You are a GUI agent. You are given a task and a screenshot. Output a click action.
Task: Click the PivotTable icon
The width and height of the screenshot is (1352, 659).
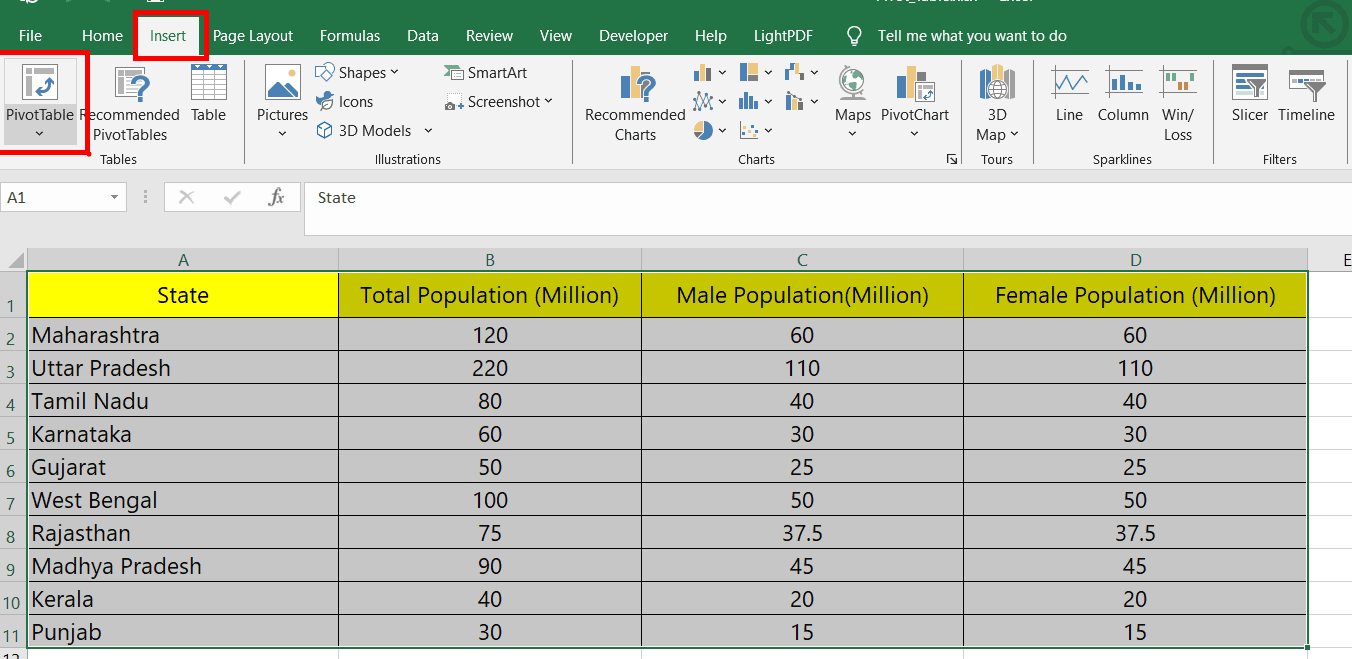tap(39, 84)
